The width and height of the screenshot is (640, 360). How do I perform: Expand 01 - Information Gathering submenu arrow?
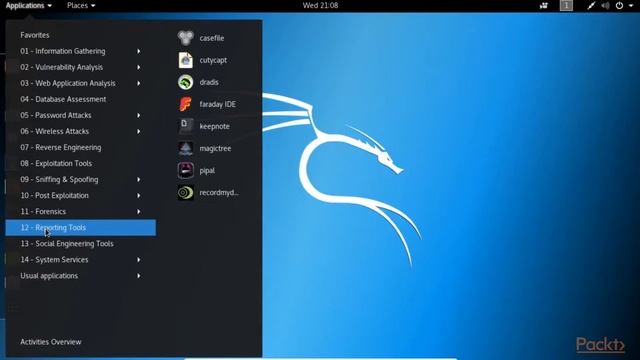[139, 51]
